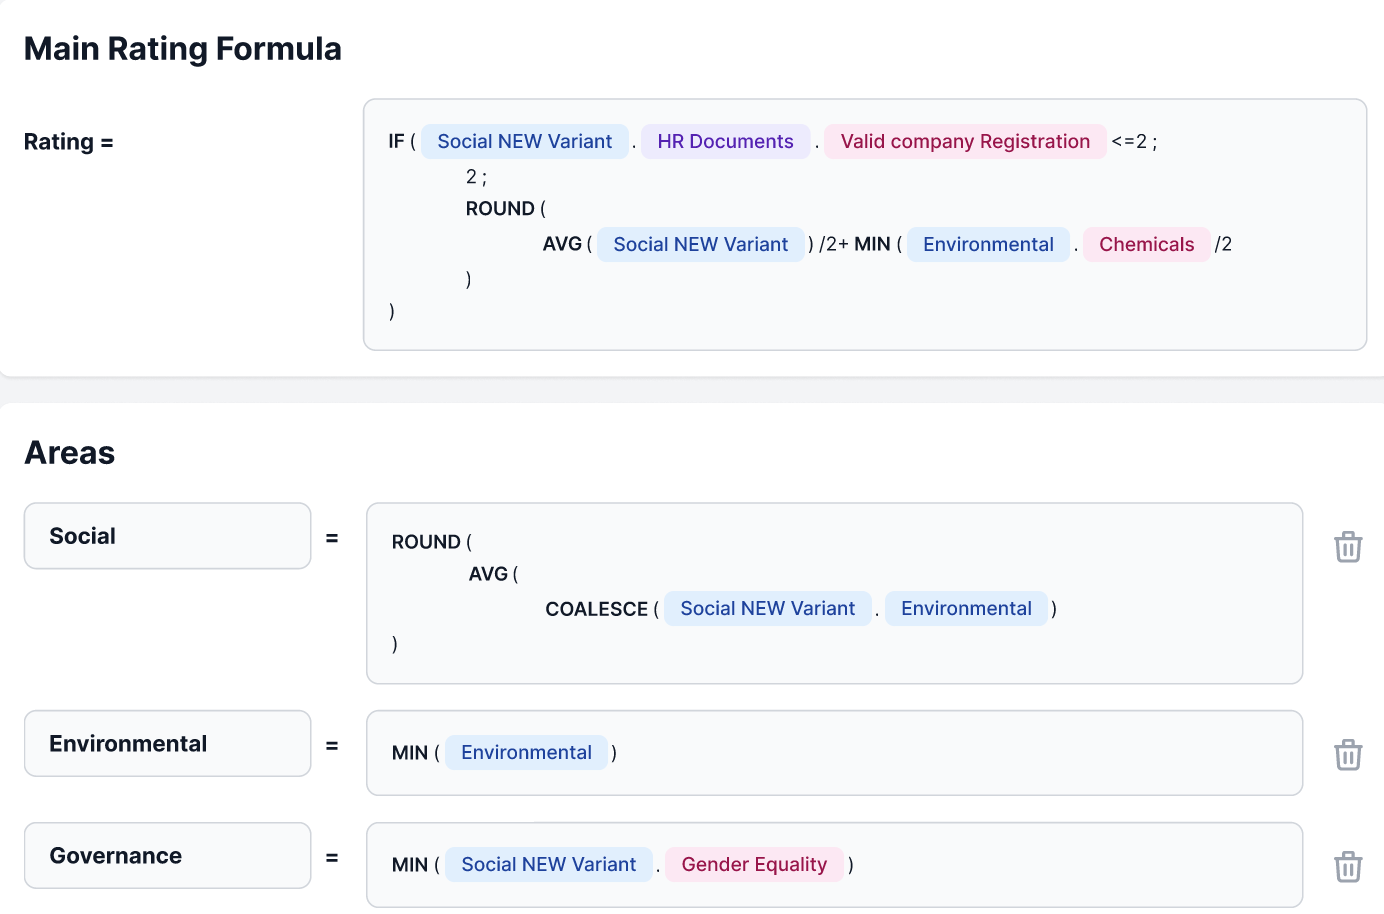Image resolution: width=1384 pixels, height=914 pixels.
Task: Click Environmental chip in Environmental MIN formula
Action: [x=527, y=753]
